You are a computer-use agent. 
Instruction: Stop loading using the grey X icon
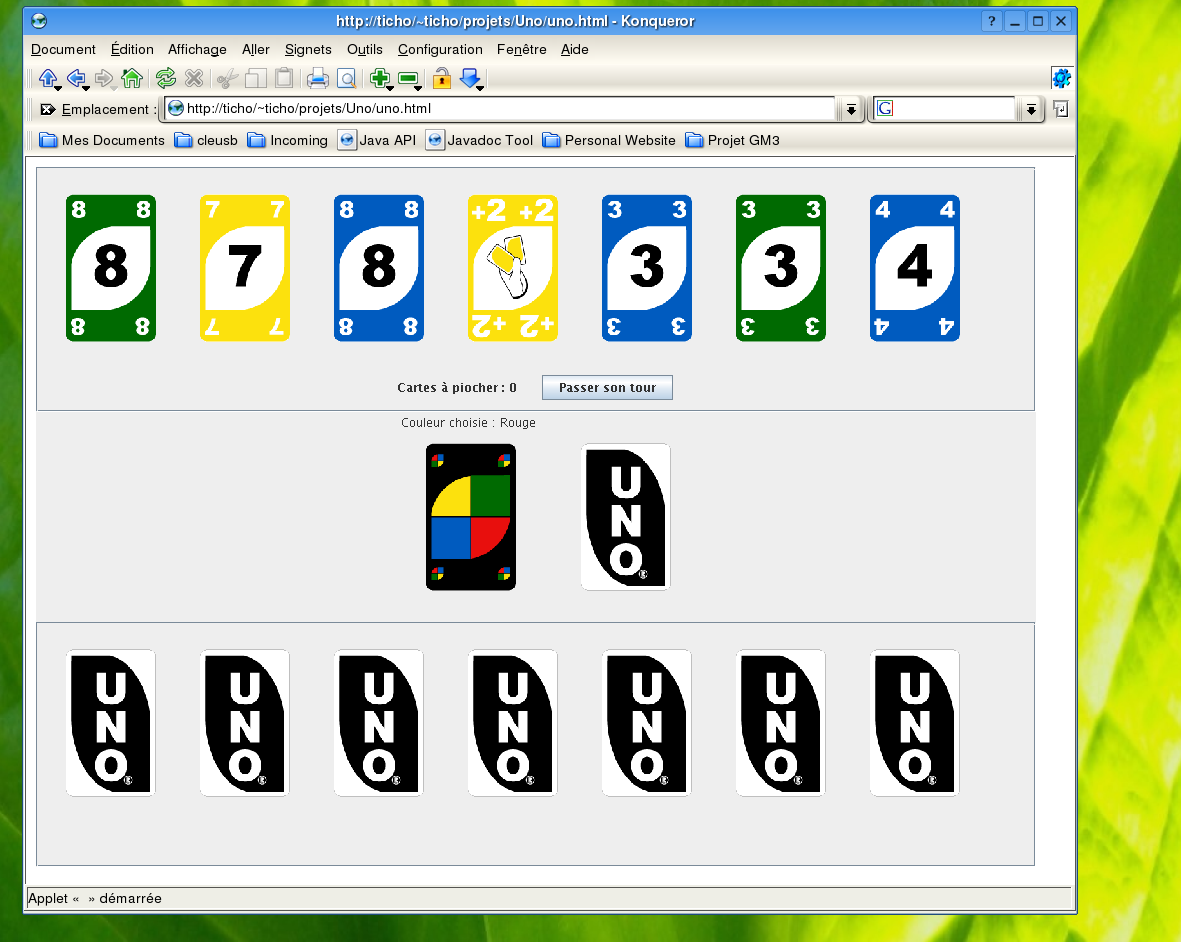[x=194, y=78]
